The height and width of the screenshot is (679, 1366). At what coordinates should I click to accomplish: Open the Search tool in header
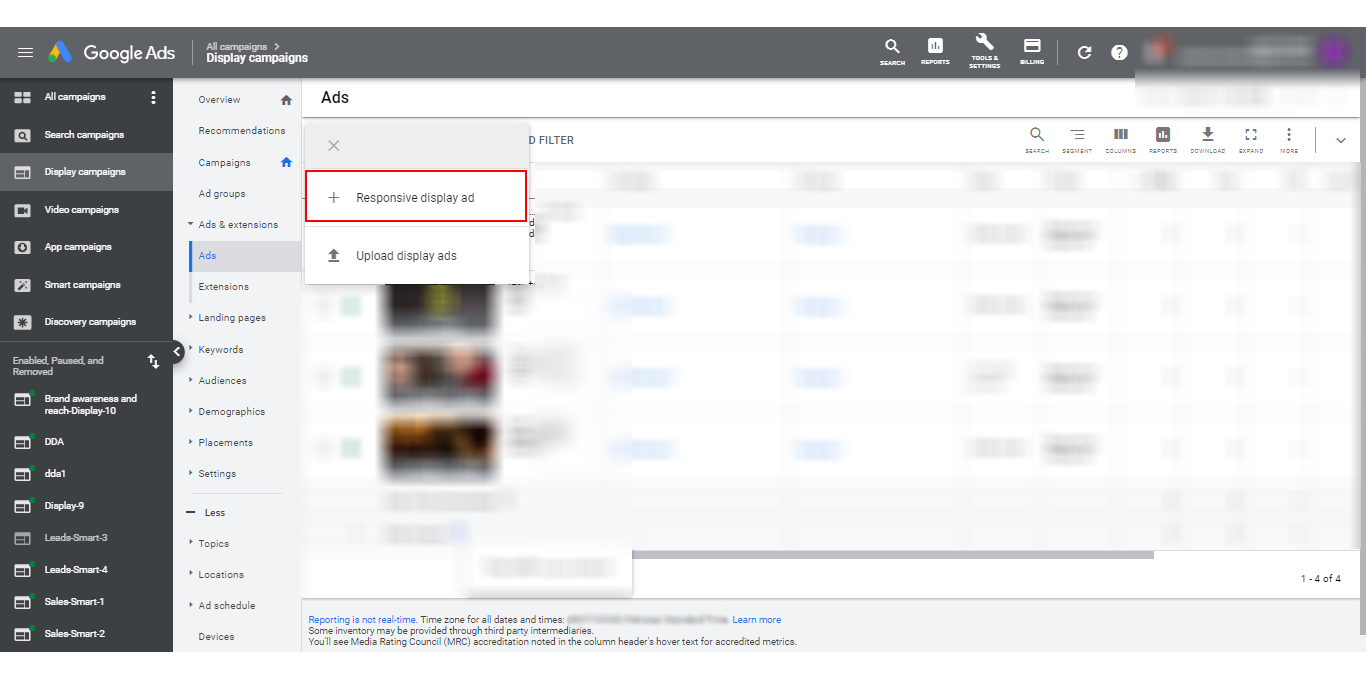tap(892, 52)
